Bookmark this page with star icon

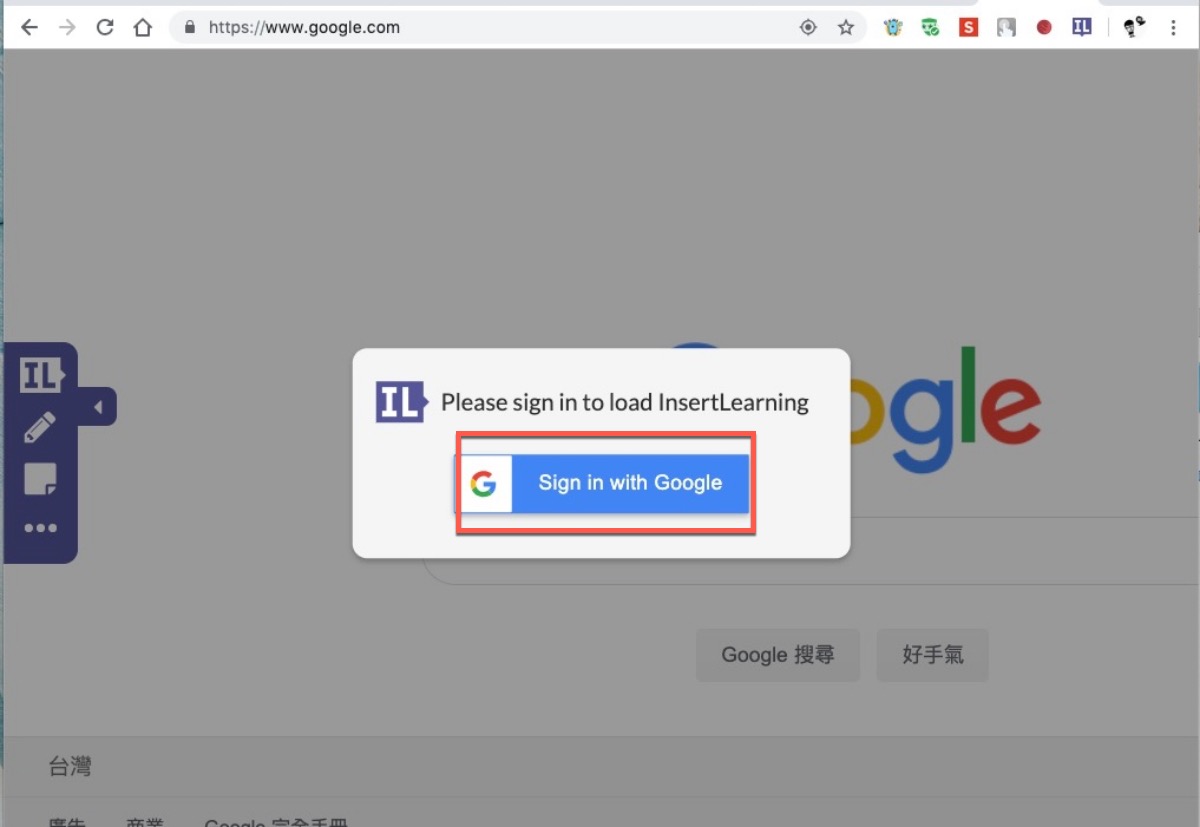point(846,28)
